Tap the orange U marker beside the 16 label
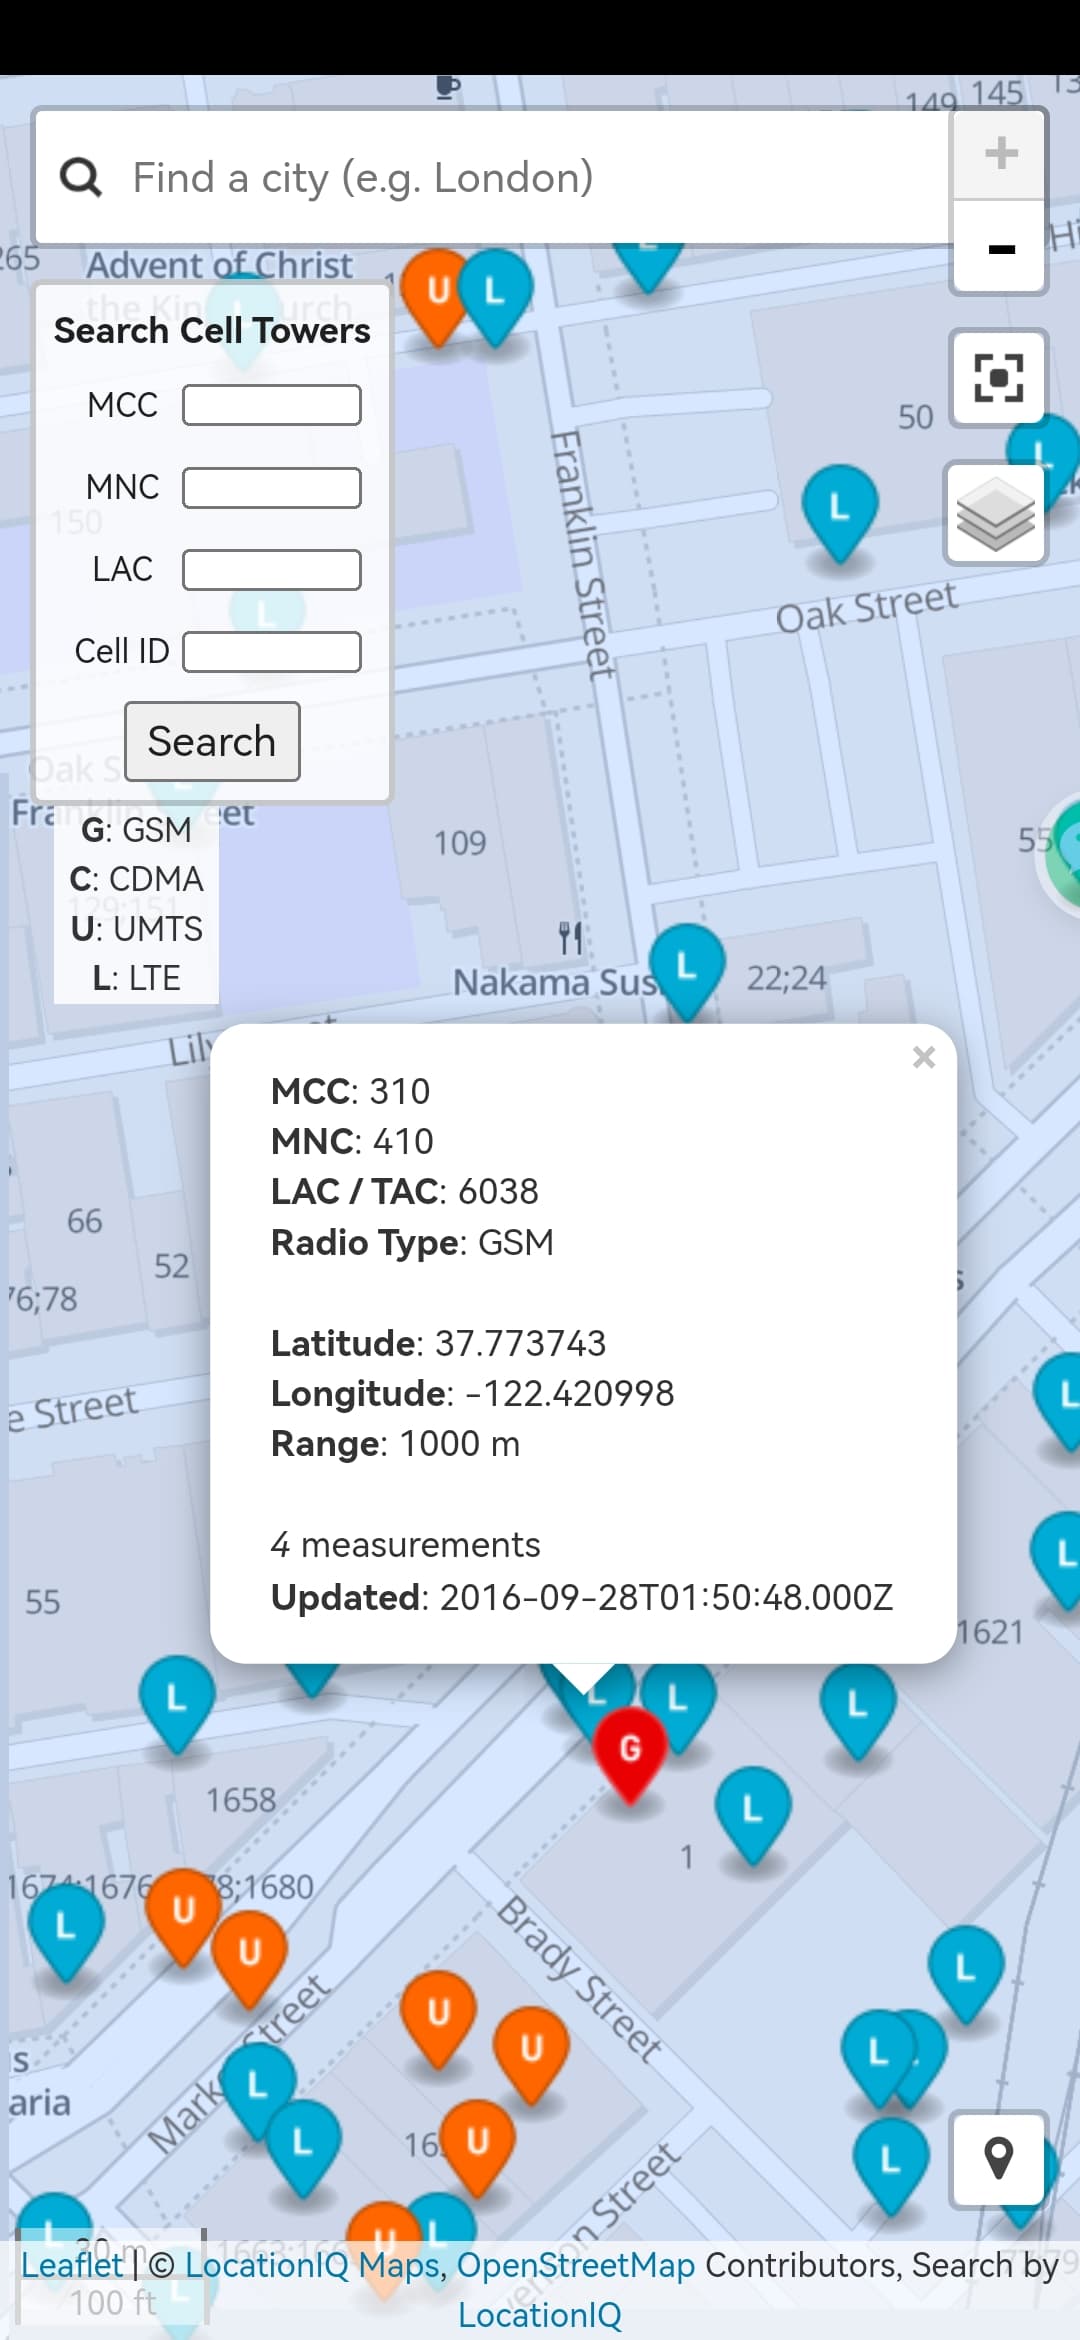Viewport: 1080px width, 2340px height. (x=478, y=2147)
